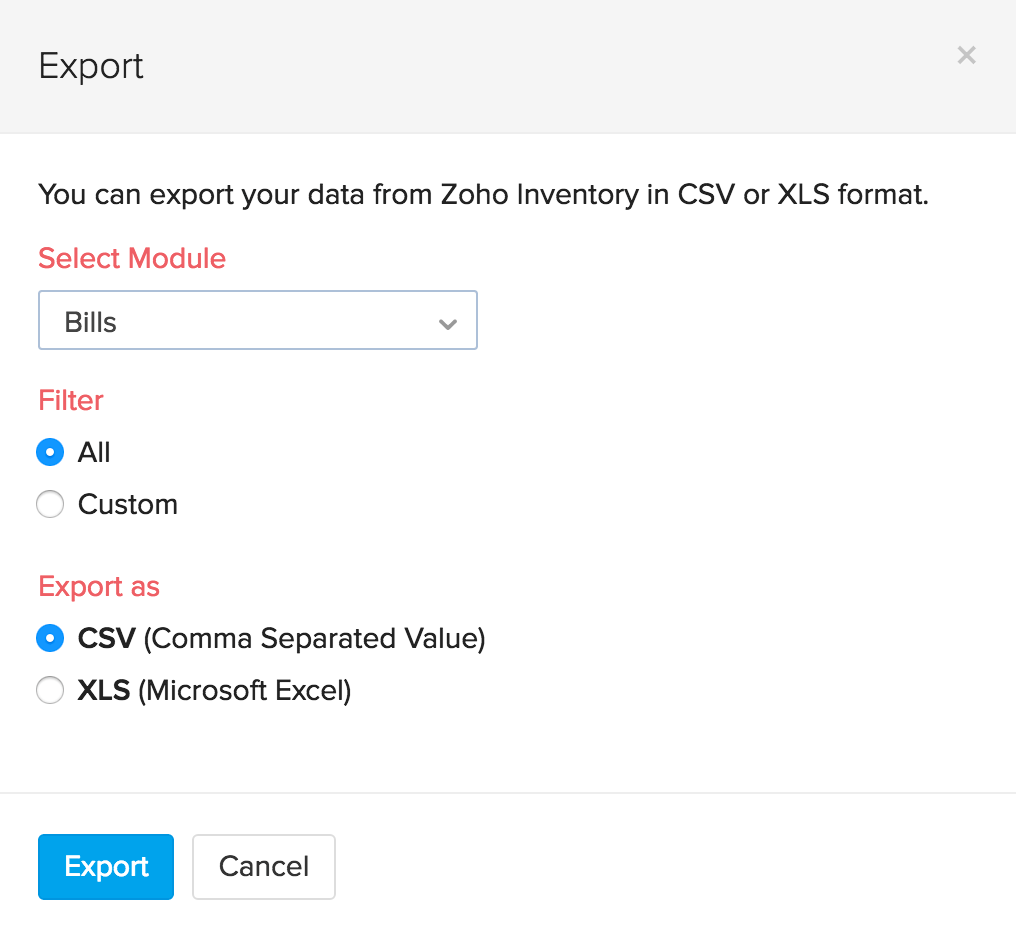Click the Select Module heading
Image resolution: width=1016 pixels, height=938 pixels.
131,258
